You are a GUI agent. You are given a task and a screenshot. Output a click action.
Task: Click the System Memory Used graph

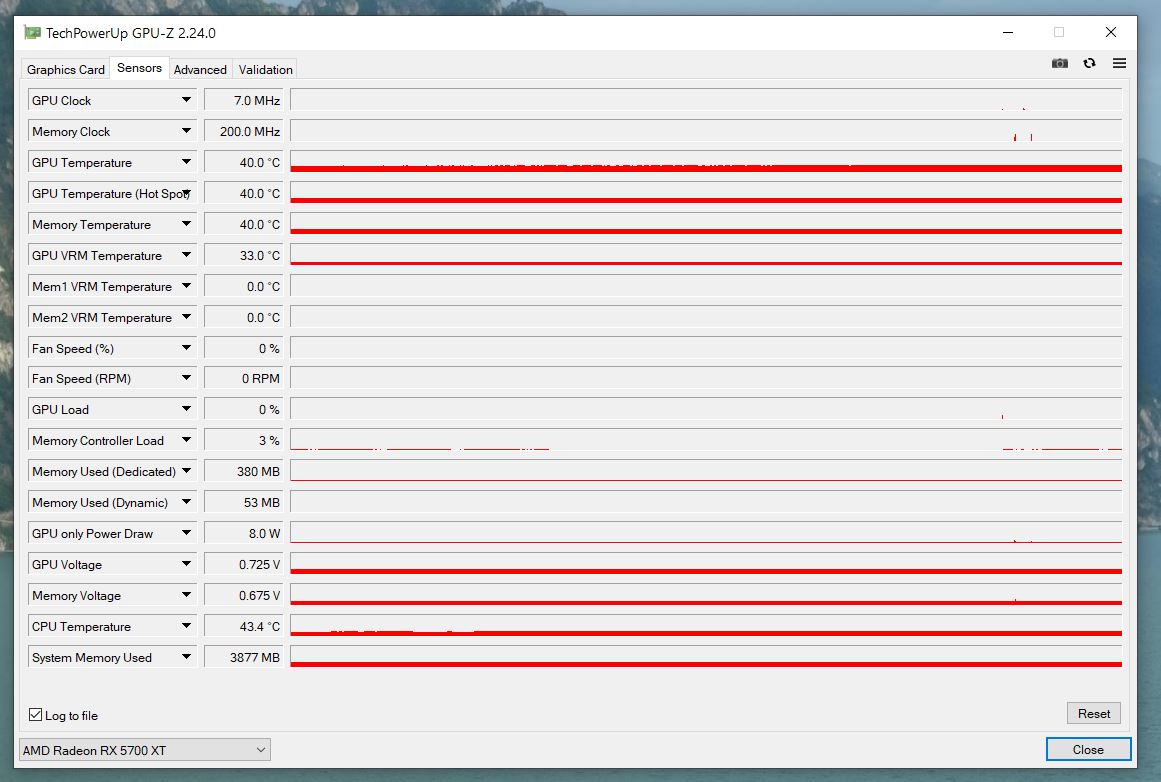point(706,658)
